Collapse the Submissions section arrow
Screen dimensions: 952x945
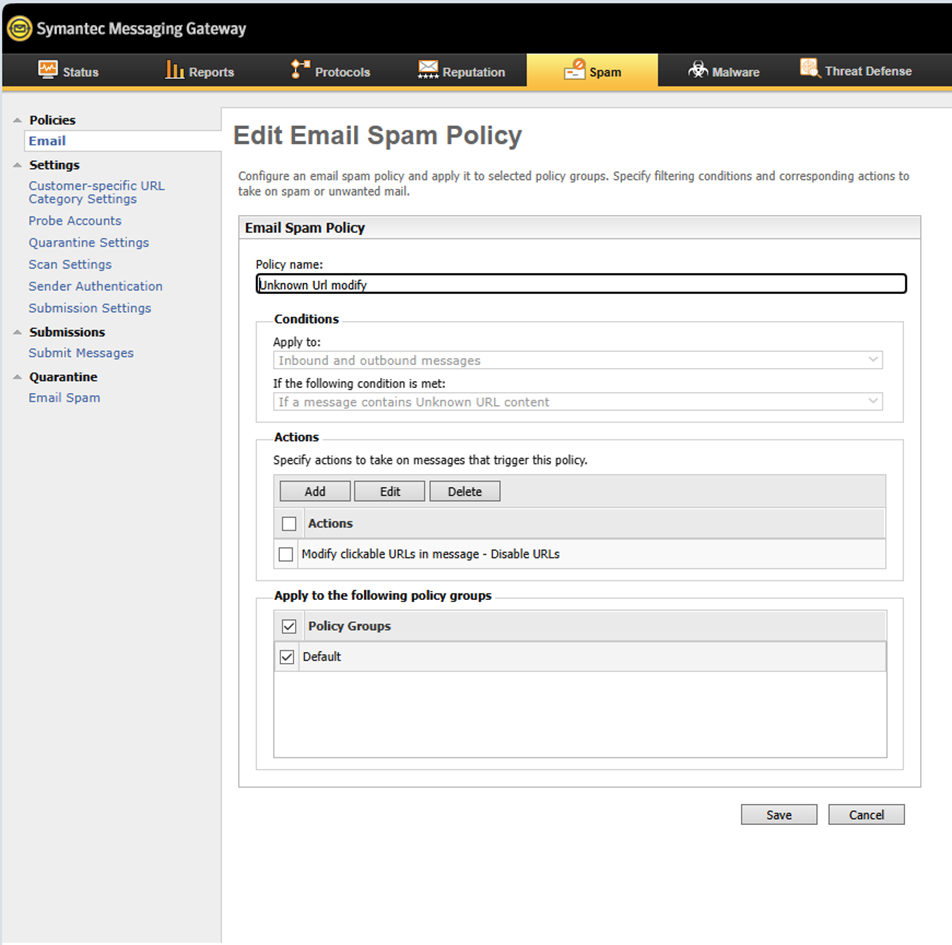(17, 332)
